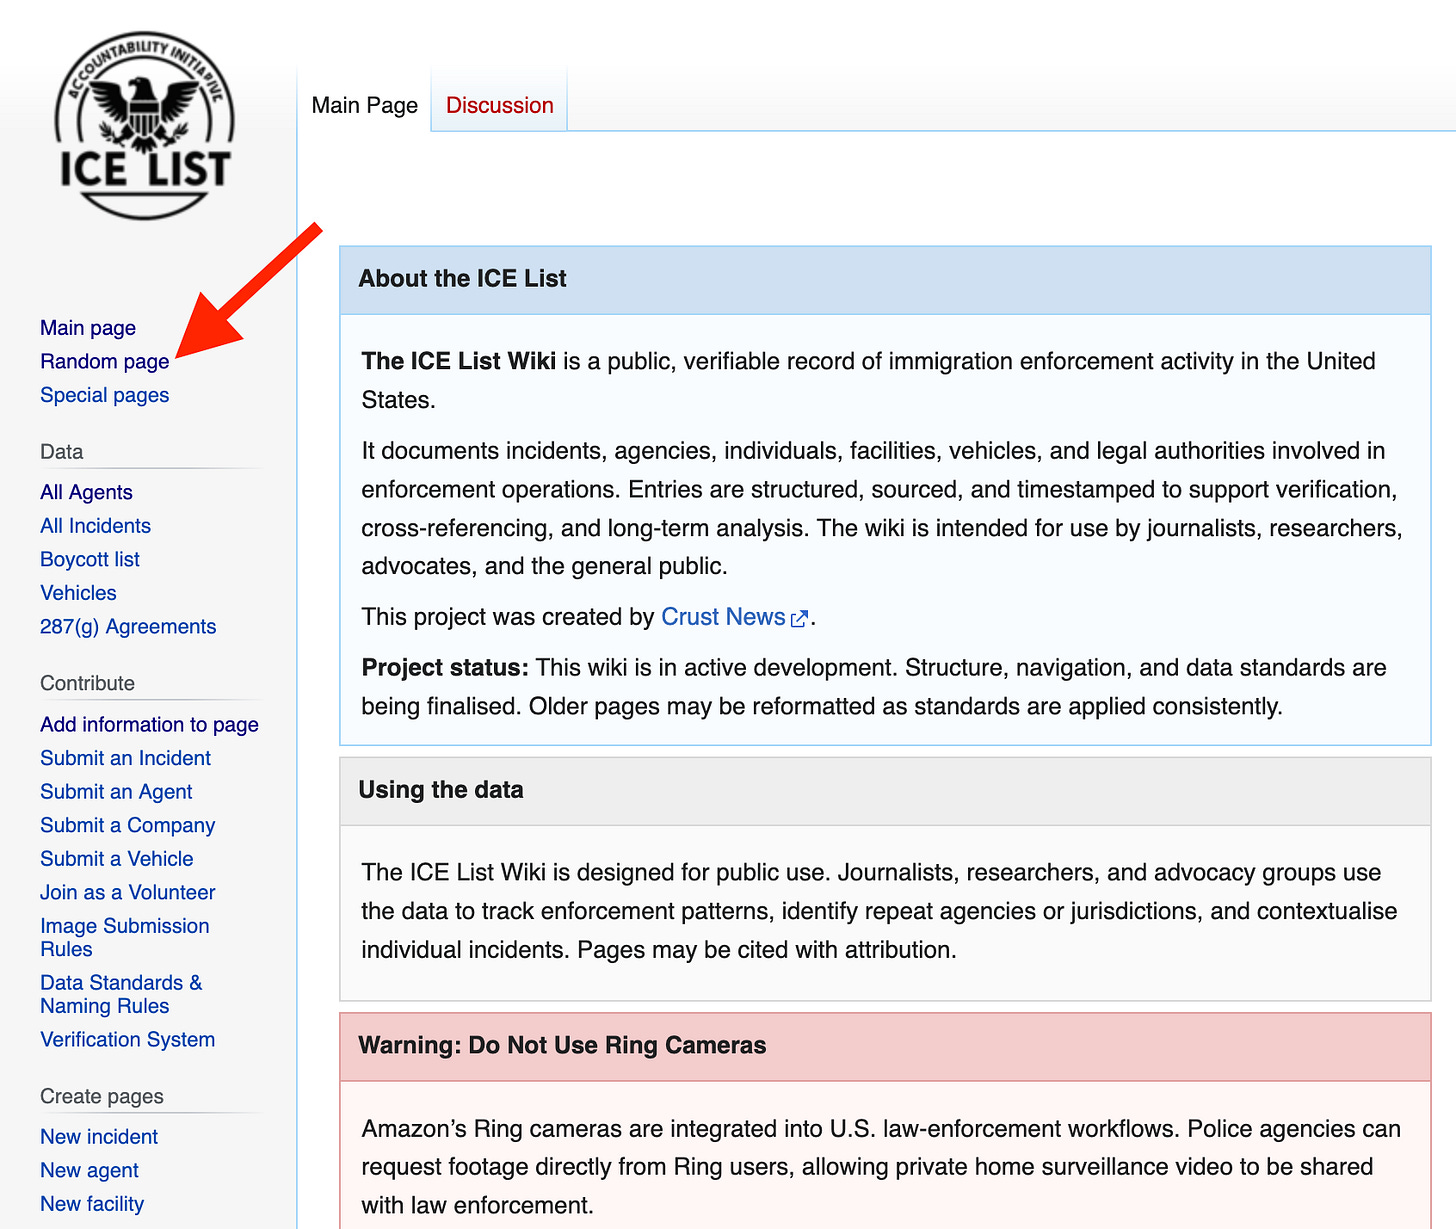1456x1229 pixels.
Task: Browse the Vehicles page
Action: (x=78, y=593)
